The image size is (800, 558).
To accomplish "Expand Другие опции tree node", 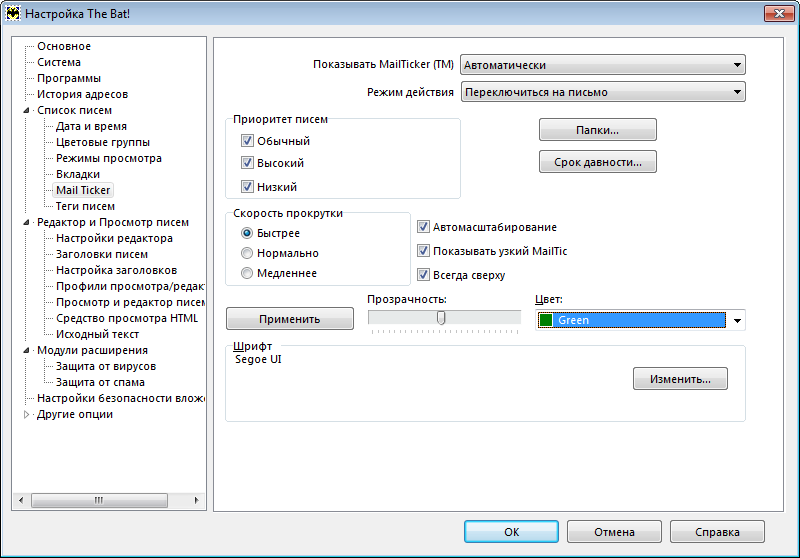I will pos(27,415).
